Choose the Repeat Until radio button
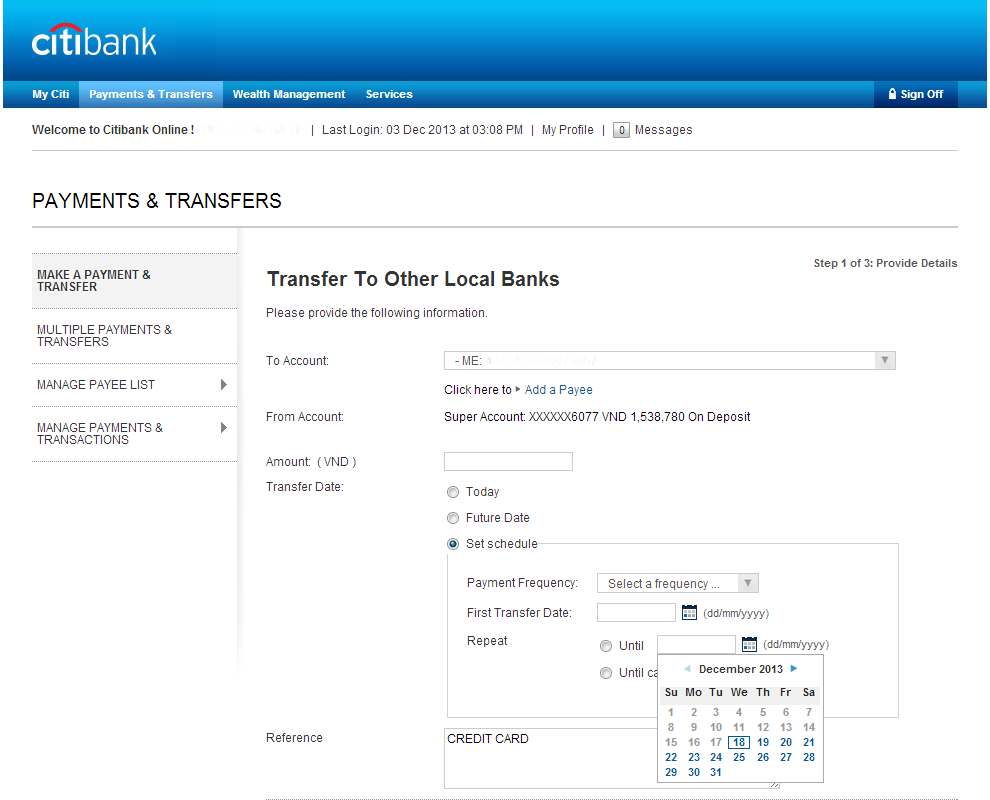The width and height of the screenshot is (990, 800). pyautogui.click(x=606, y=646)
